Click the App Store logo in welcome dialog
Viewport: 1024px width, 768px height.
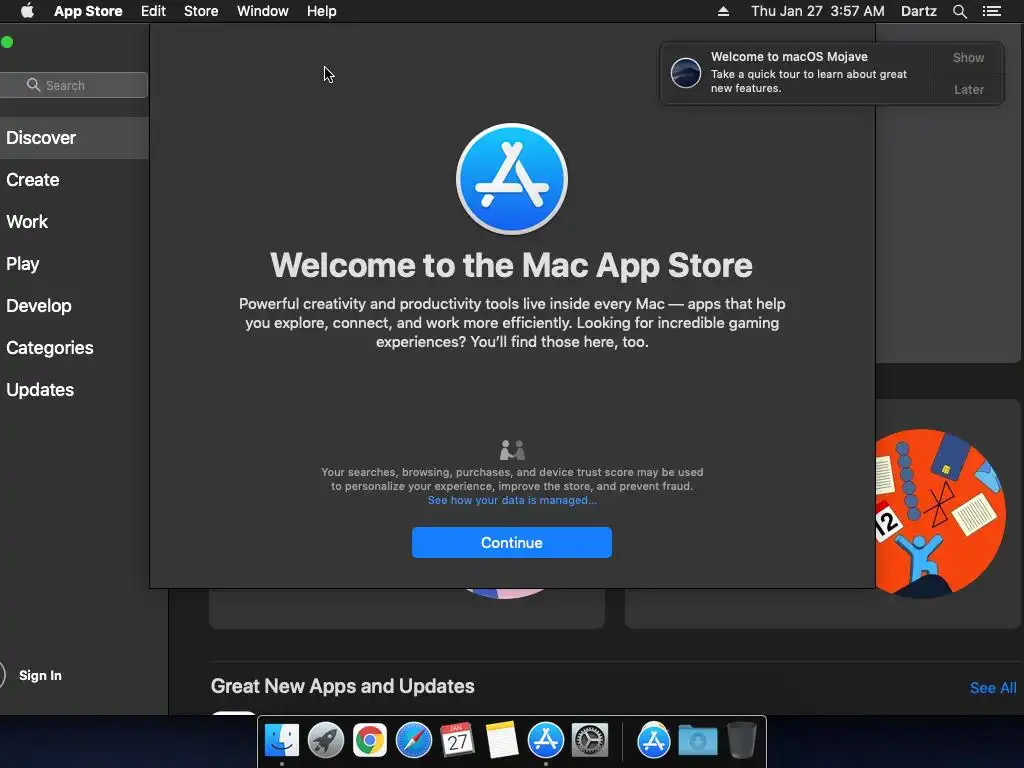(x=511, y=179)
